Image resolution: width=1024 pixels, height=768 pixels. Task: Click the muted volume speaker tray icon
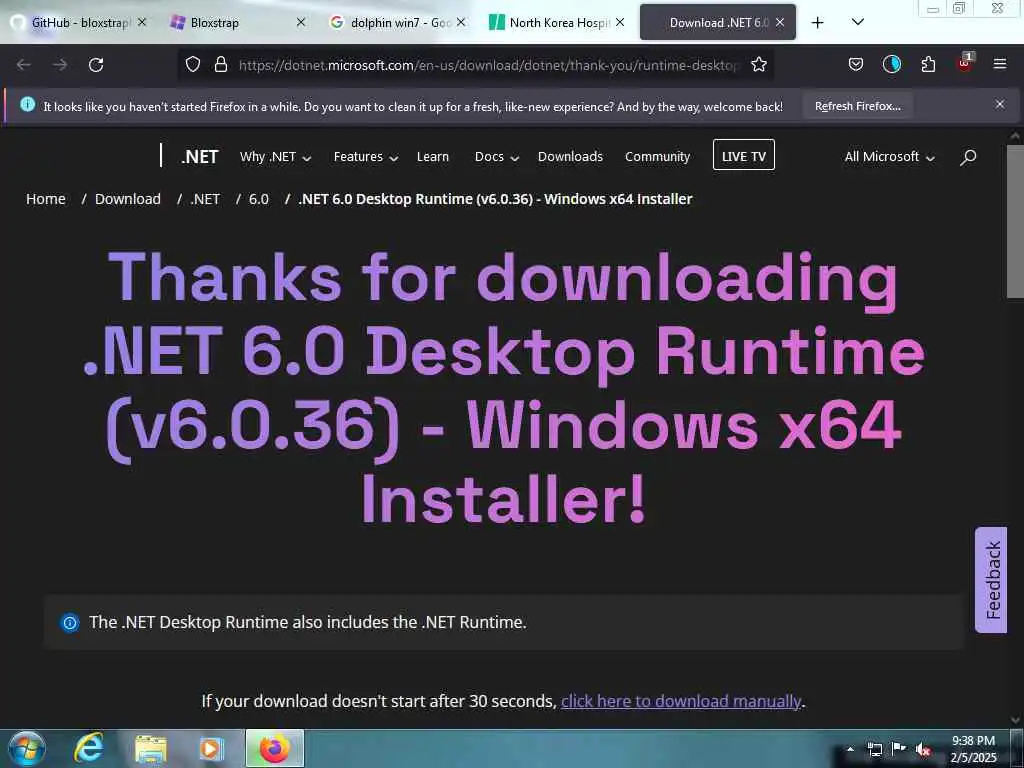pyautogui.click(x=923, y=750)
